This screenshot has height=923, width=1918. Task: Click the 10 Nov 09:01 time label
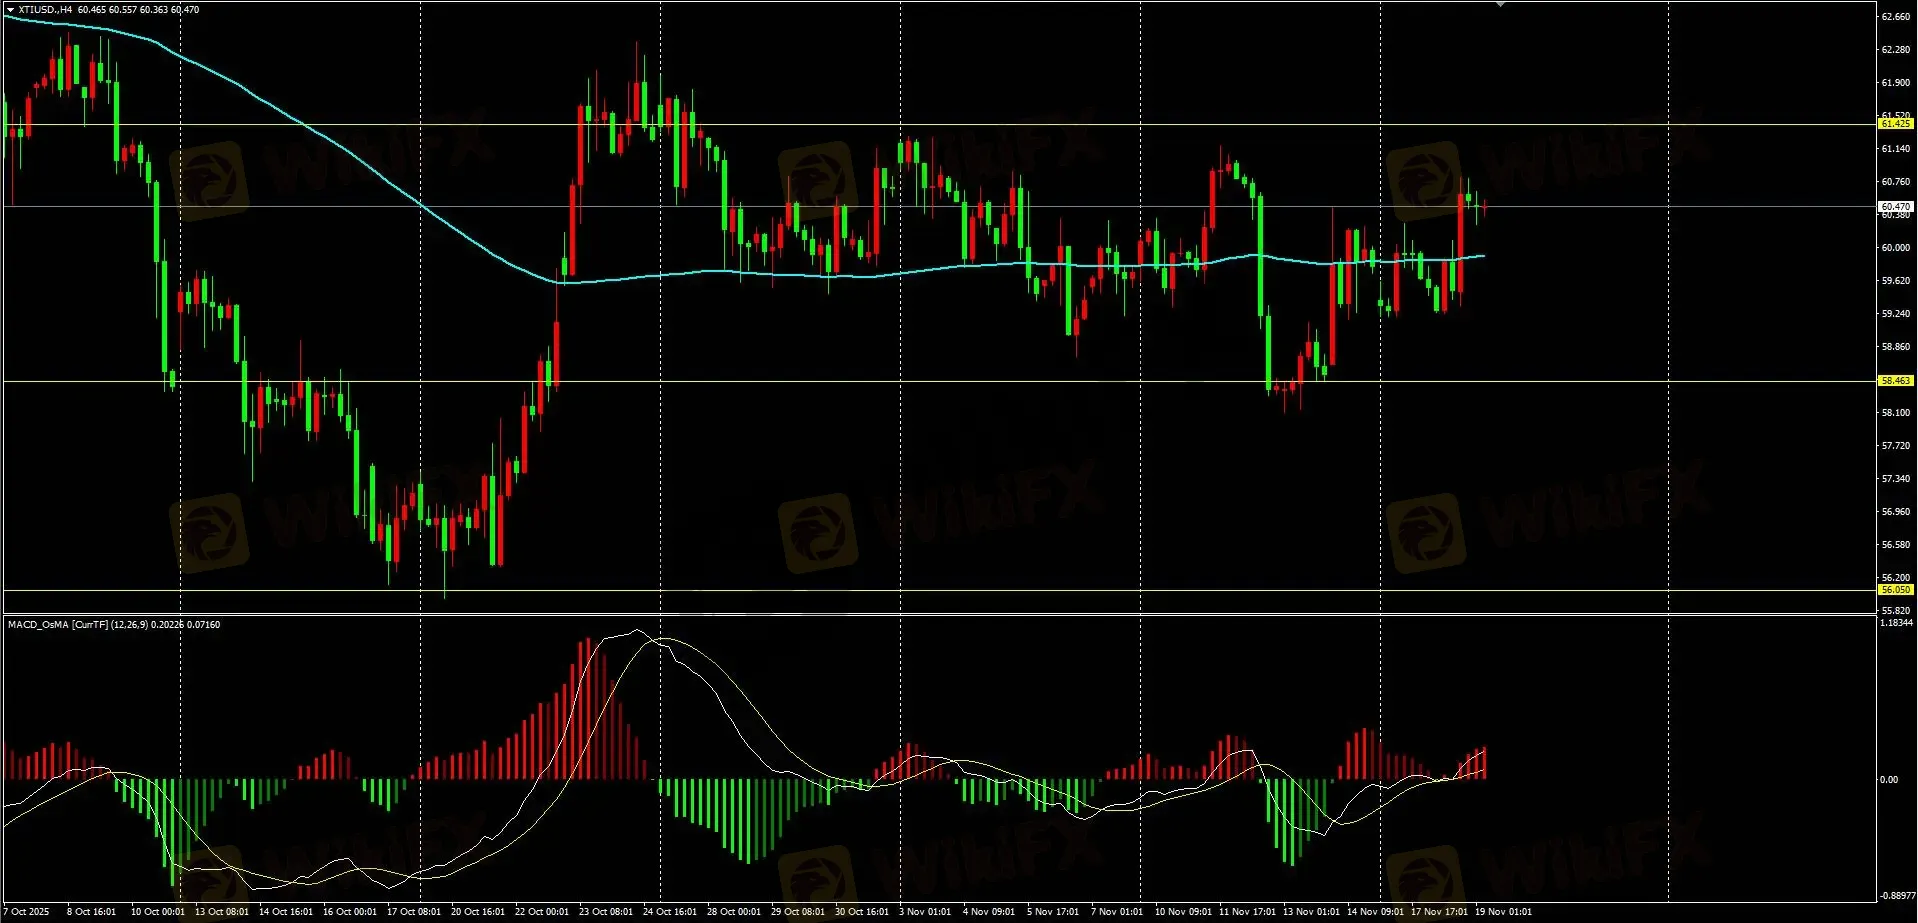(x=1183, y=911)
